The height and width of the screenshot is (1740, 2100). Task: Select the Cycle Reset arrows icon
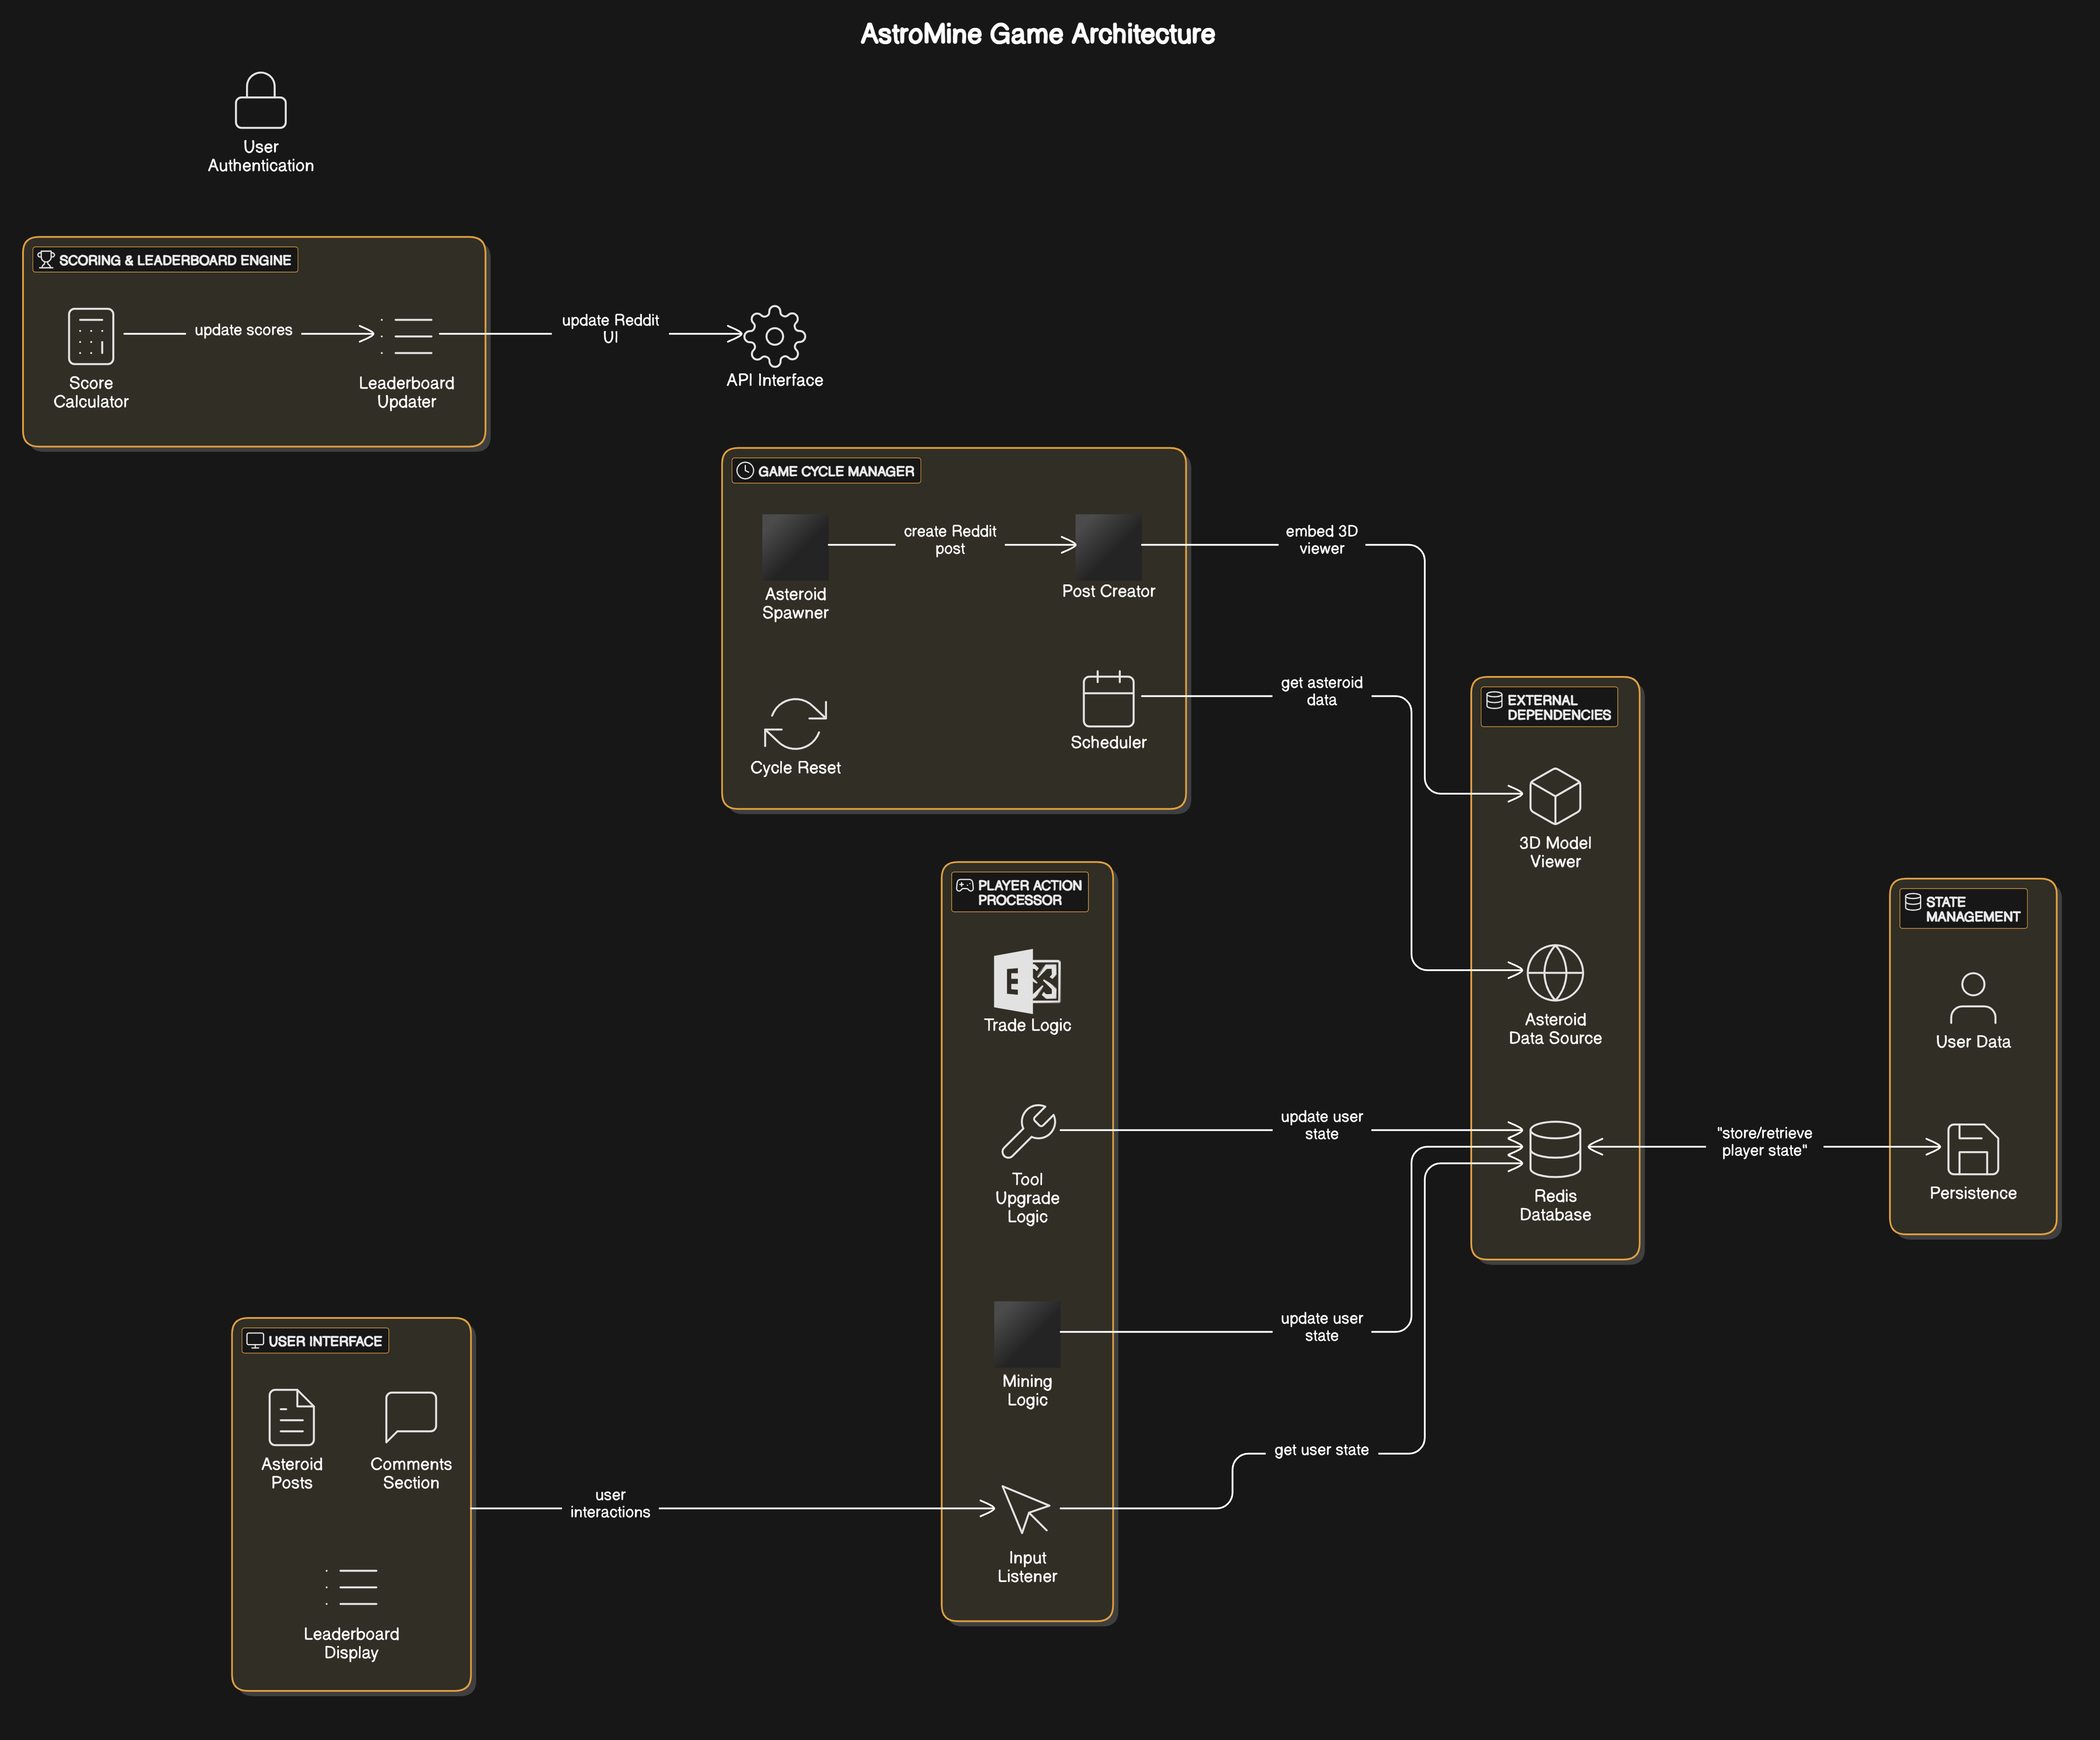coord(795,724)
